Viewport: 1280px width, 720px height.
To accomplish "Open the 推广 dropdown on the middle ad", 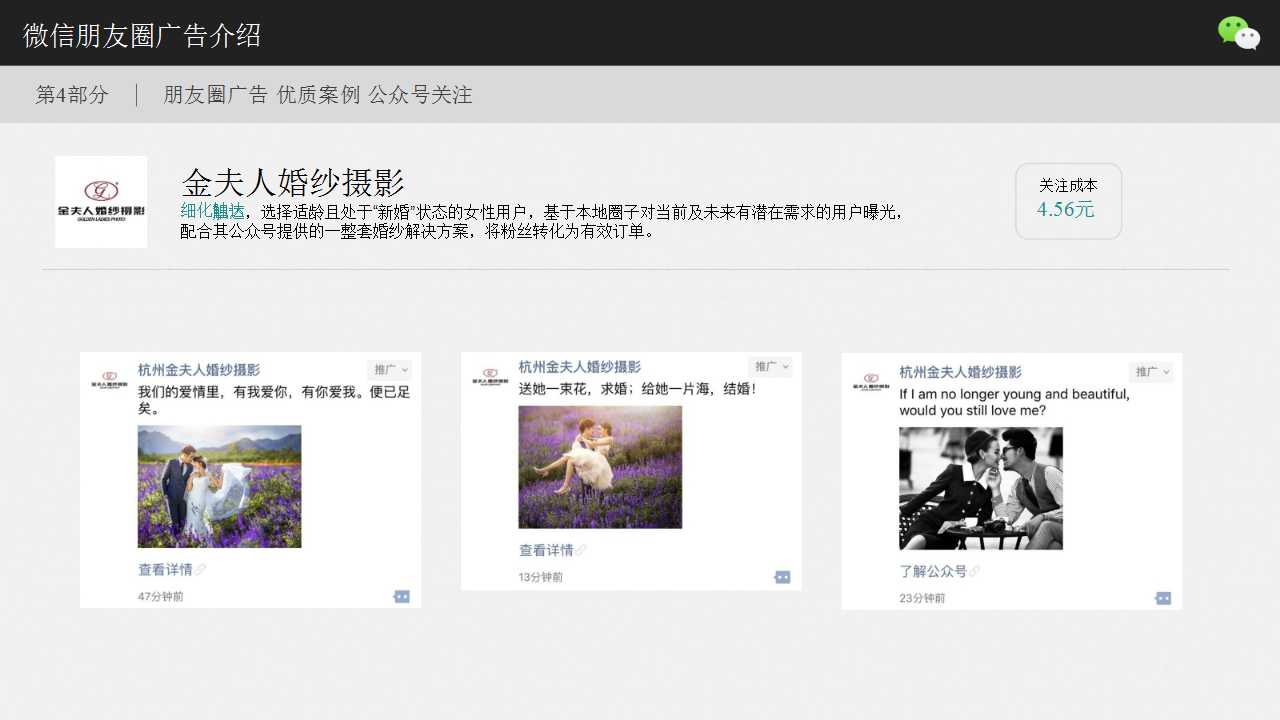I will pos(770,367).
